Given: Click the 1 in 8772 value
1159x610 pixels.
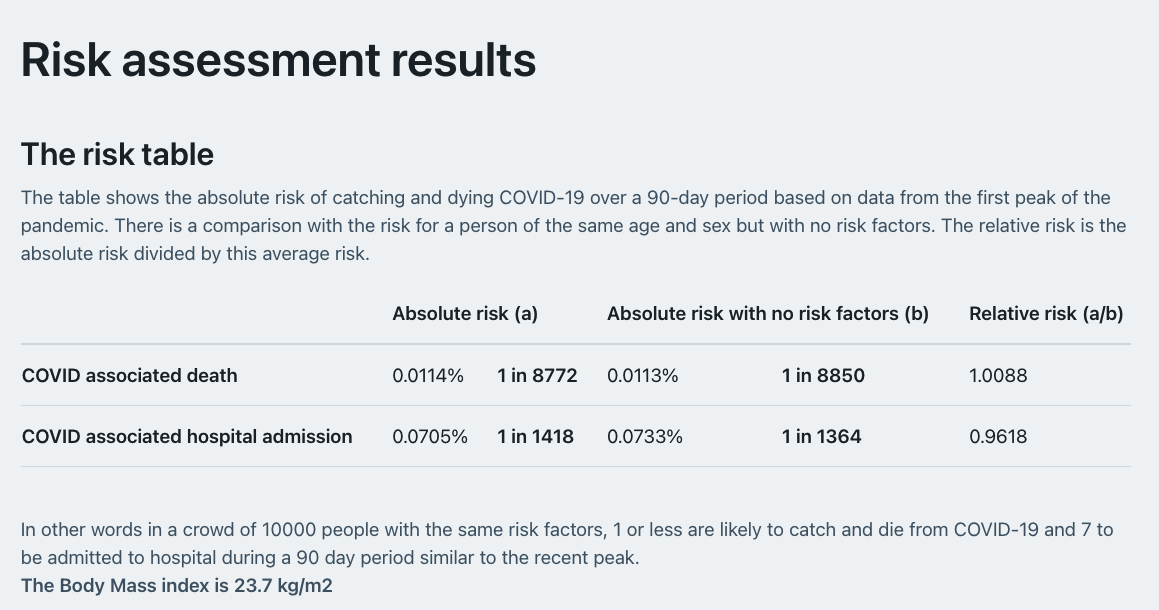Looking at the screenshot, I should pos(537,376).
